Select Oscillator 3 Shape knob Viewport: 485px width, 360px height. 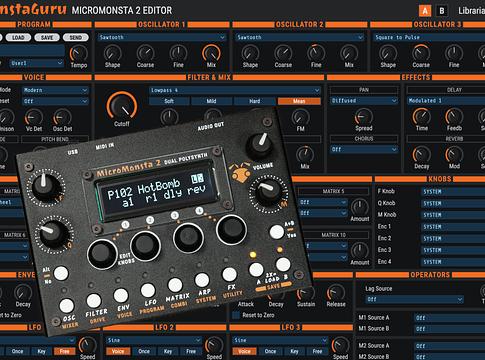tap(388, 53)
